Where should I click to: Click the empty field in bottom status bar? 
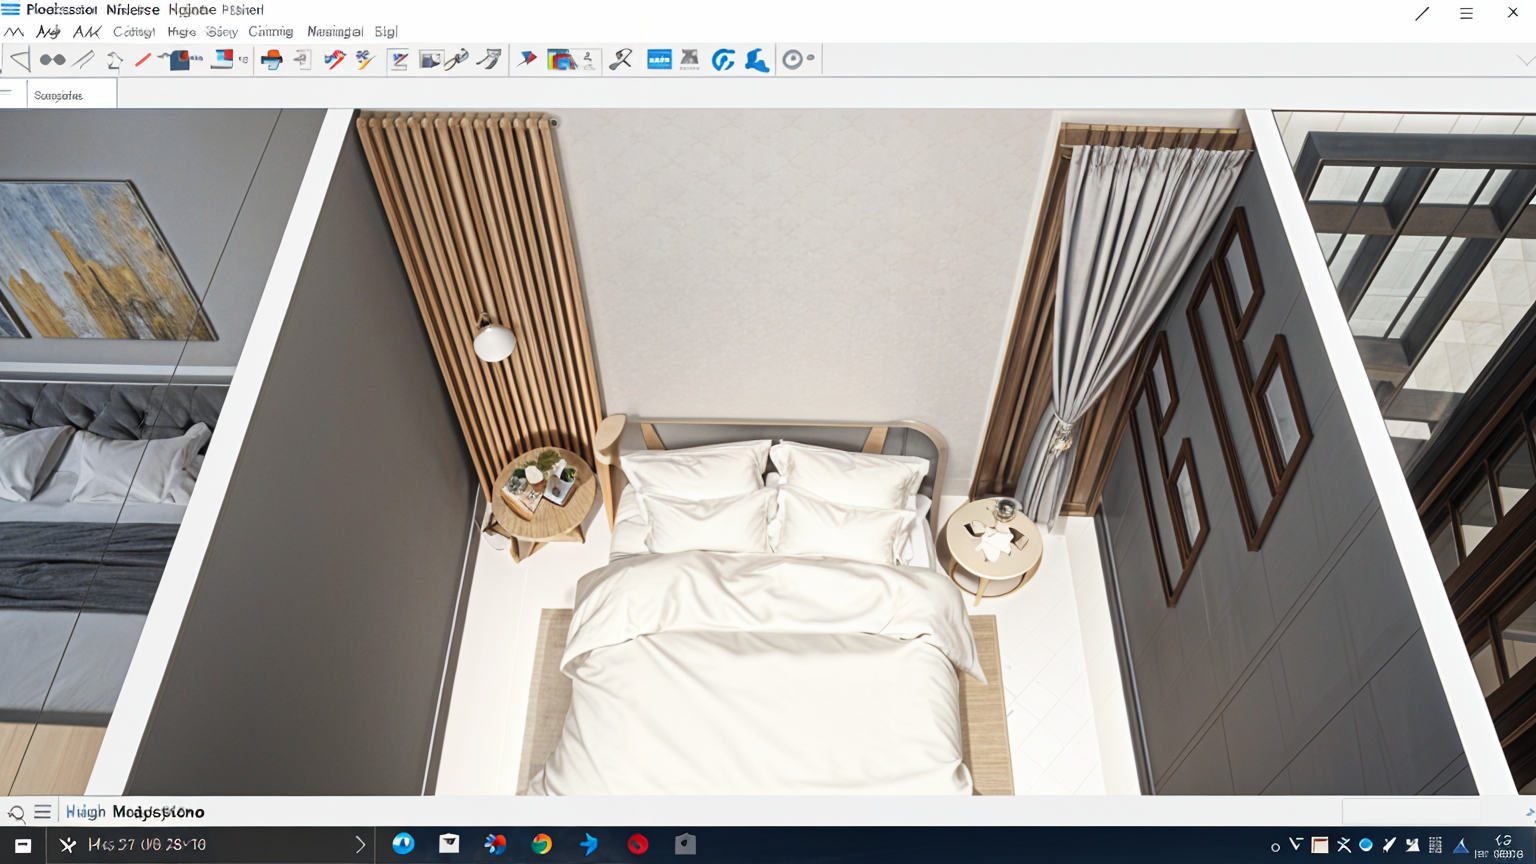point(1410,811)
